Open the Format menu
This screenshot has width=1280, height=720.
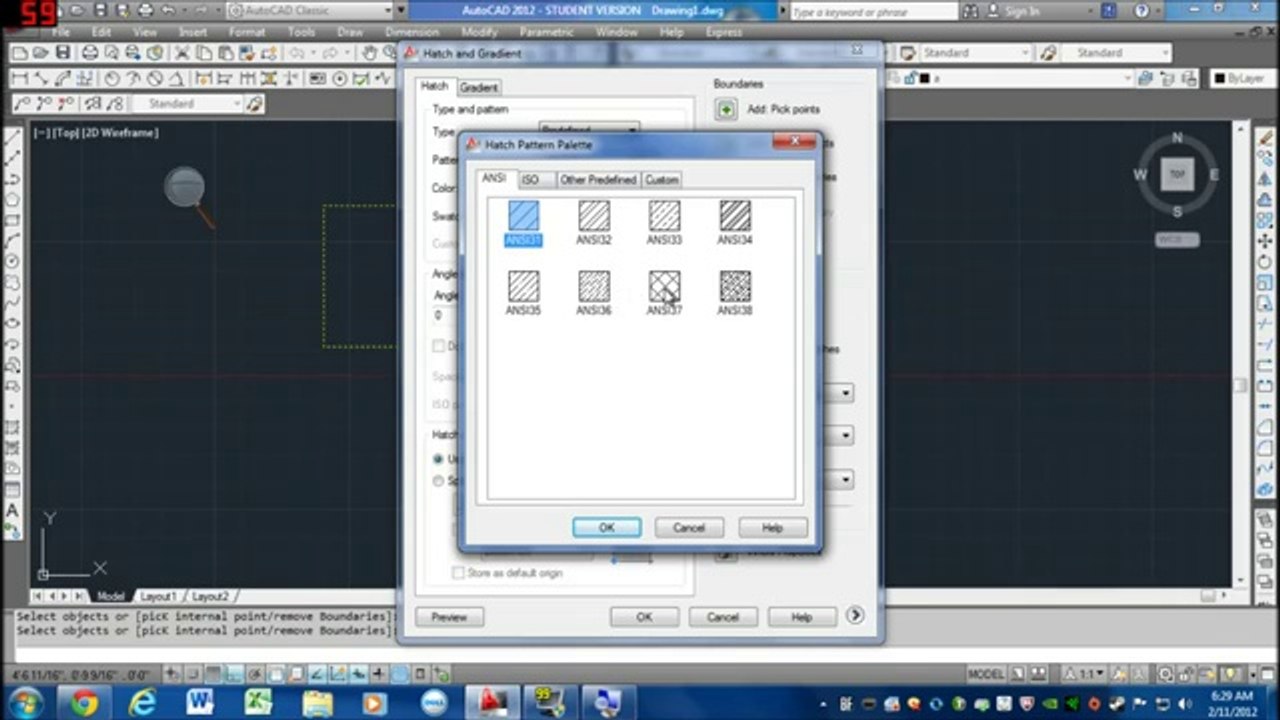coord(247,32)
